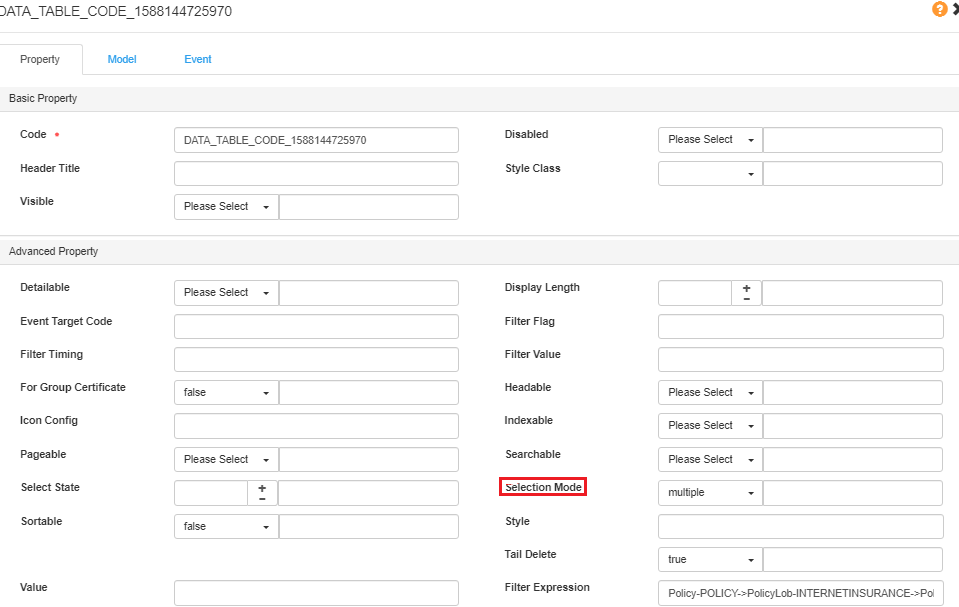Screen dimensions: 959x607
Task: Click the plus-minus stepper for Select State
Action: click(x=262, y=493)
